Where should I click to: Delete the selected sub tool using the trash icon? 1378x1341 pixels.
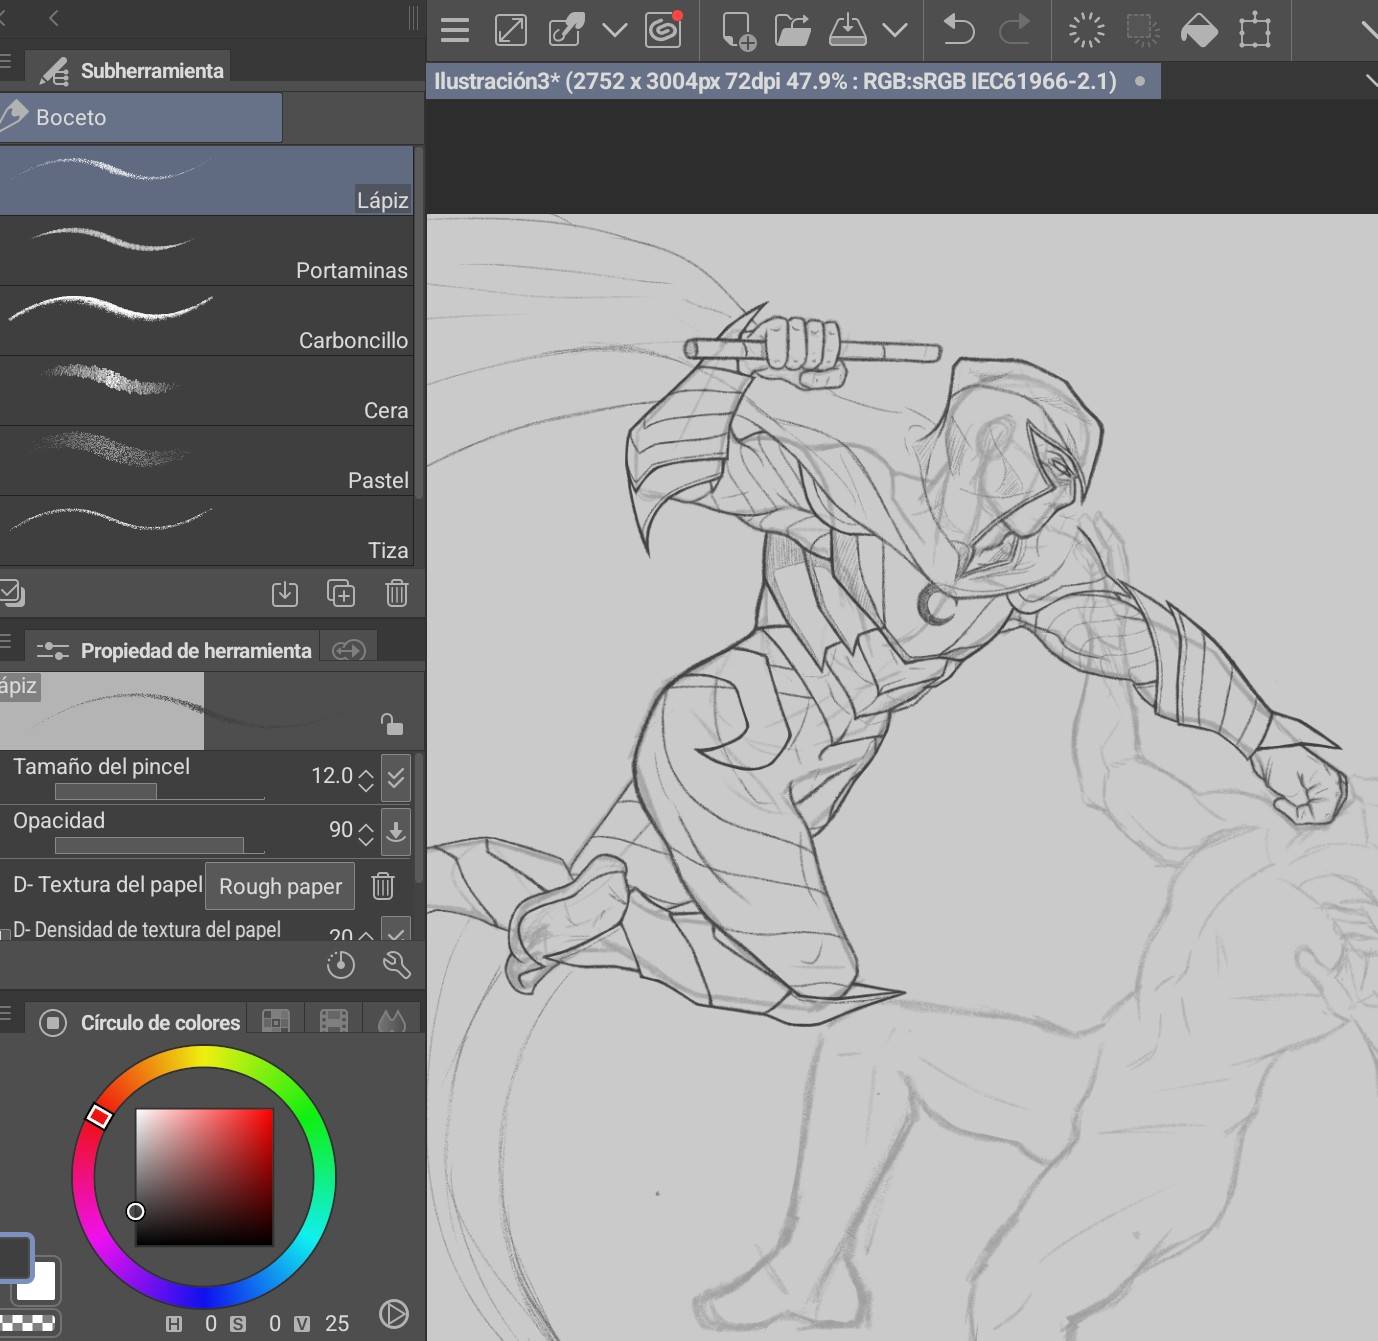coord(397,594)
